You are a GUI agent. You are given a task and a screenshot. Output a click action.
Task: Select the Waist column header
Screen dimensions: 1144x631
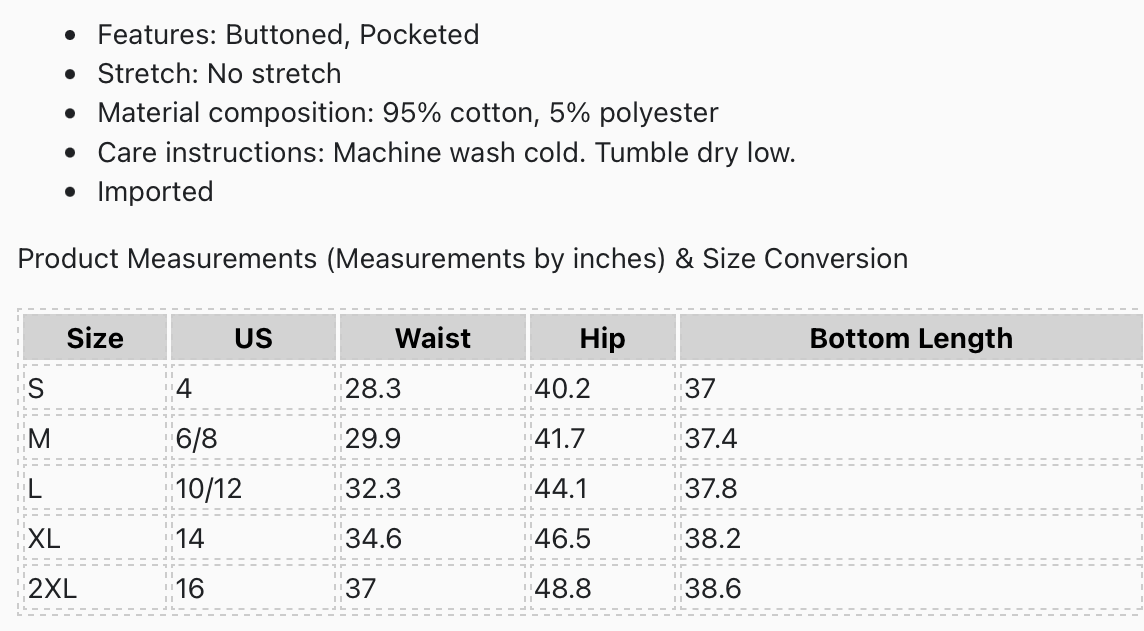click(x=433, y=338)
